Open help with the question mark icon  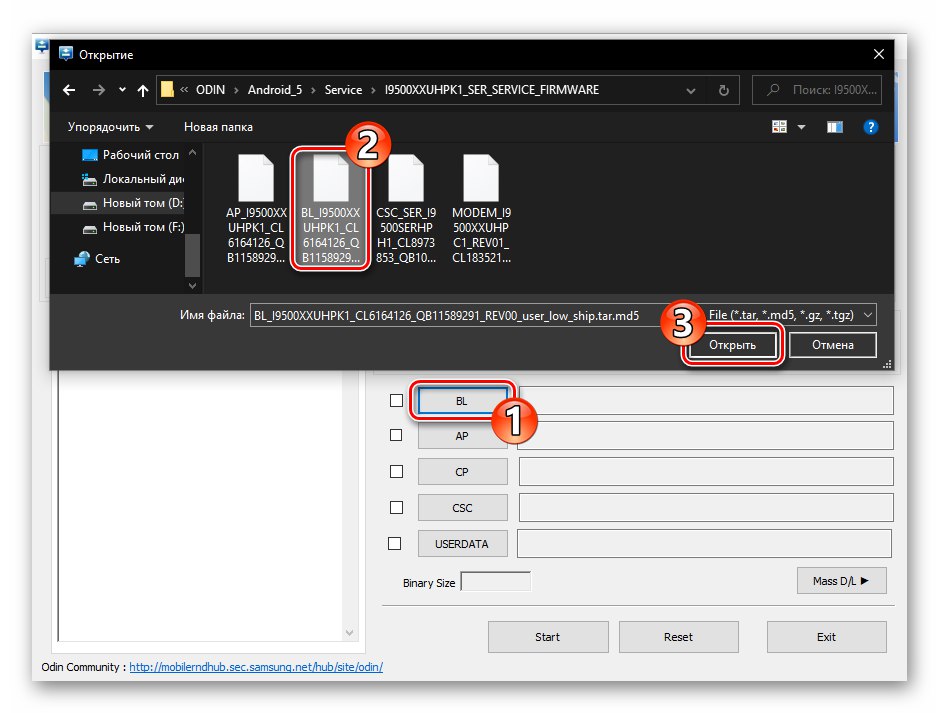click(x=871, y=127)
